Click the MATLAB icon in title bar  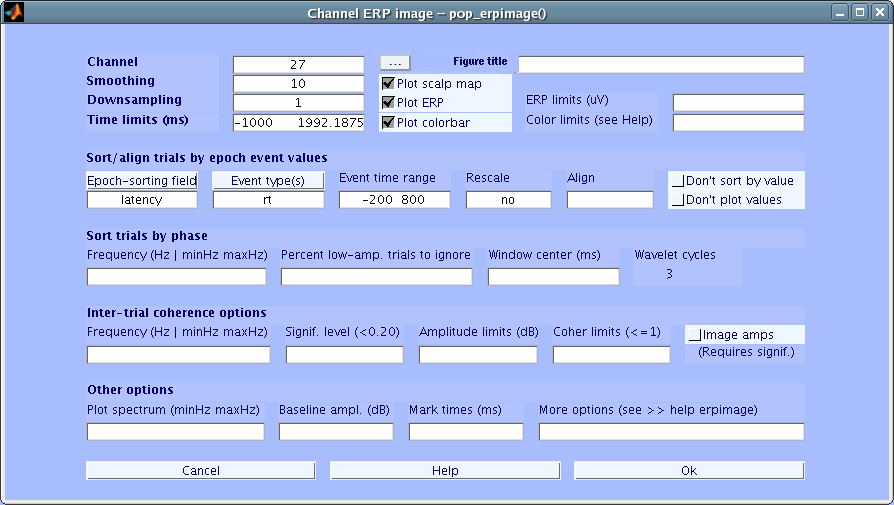[14, 13]
